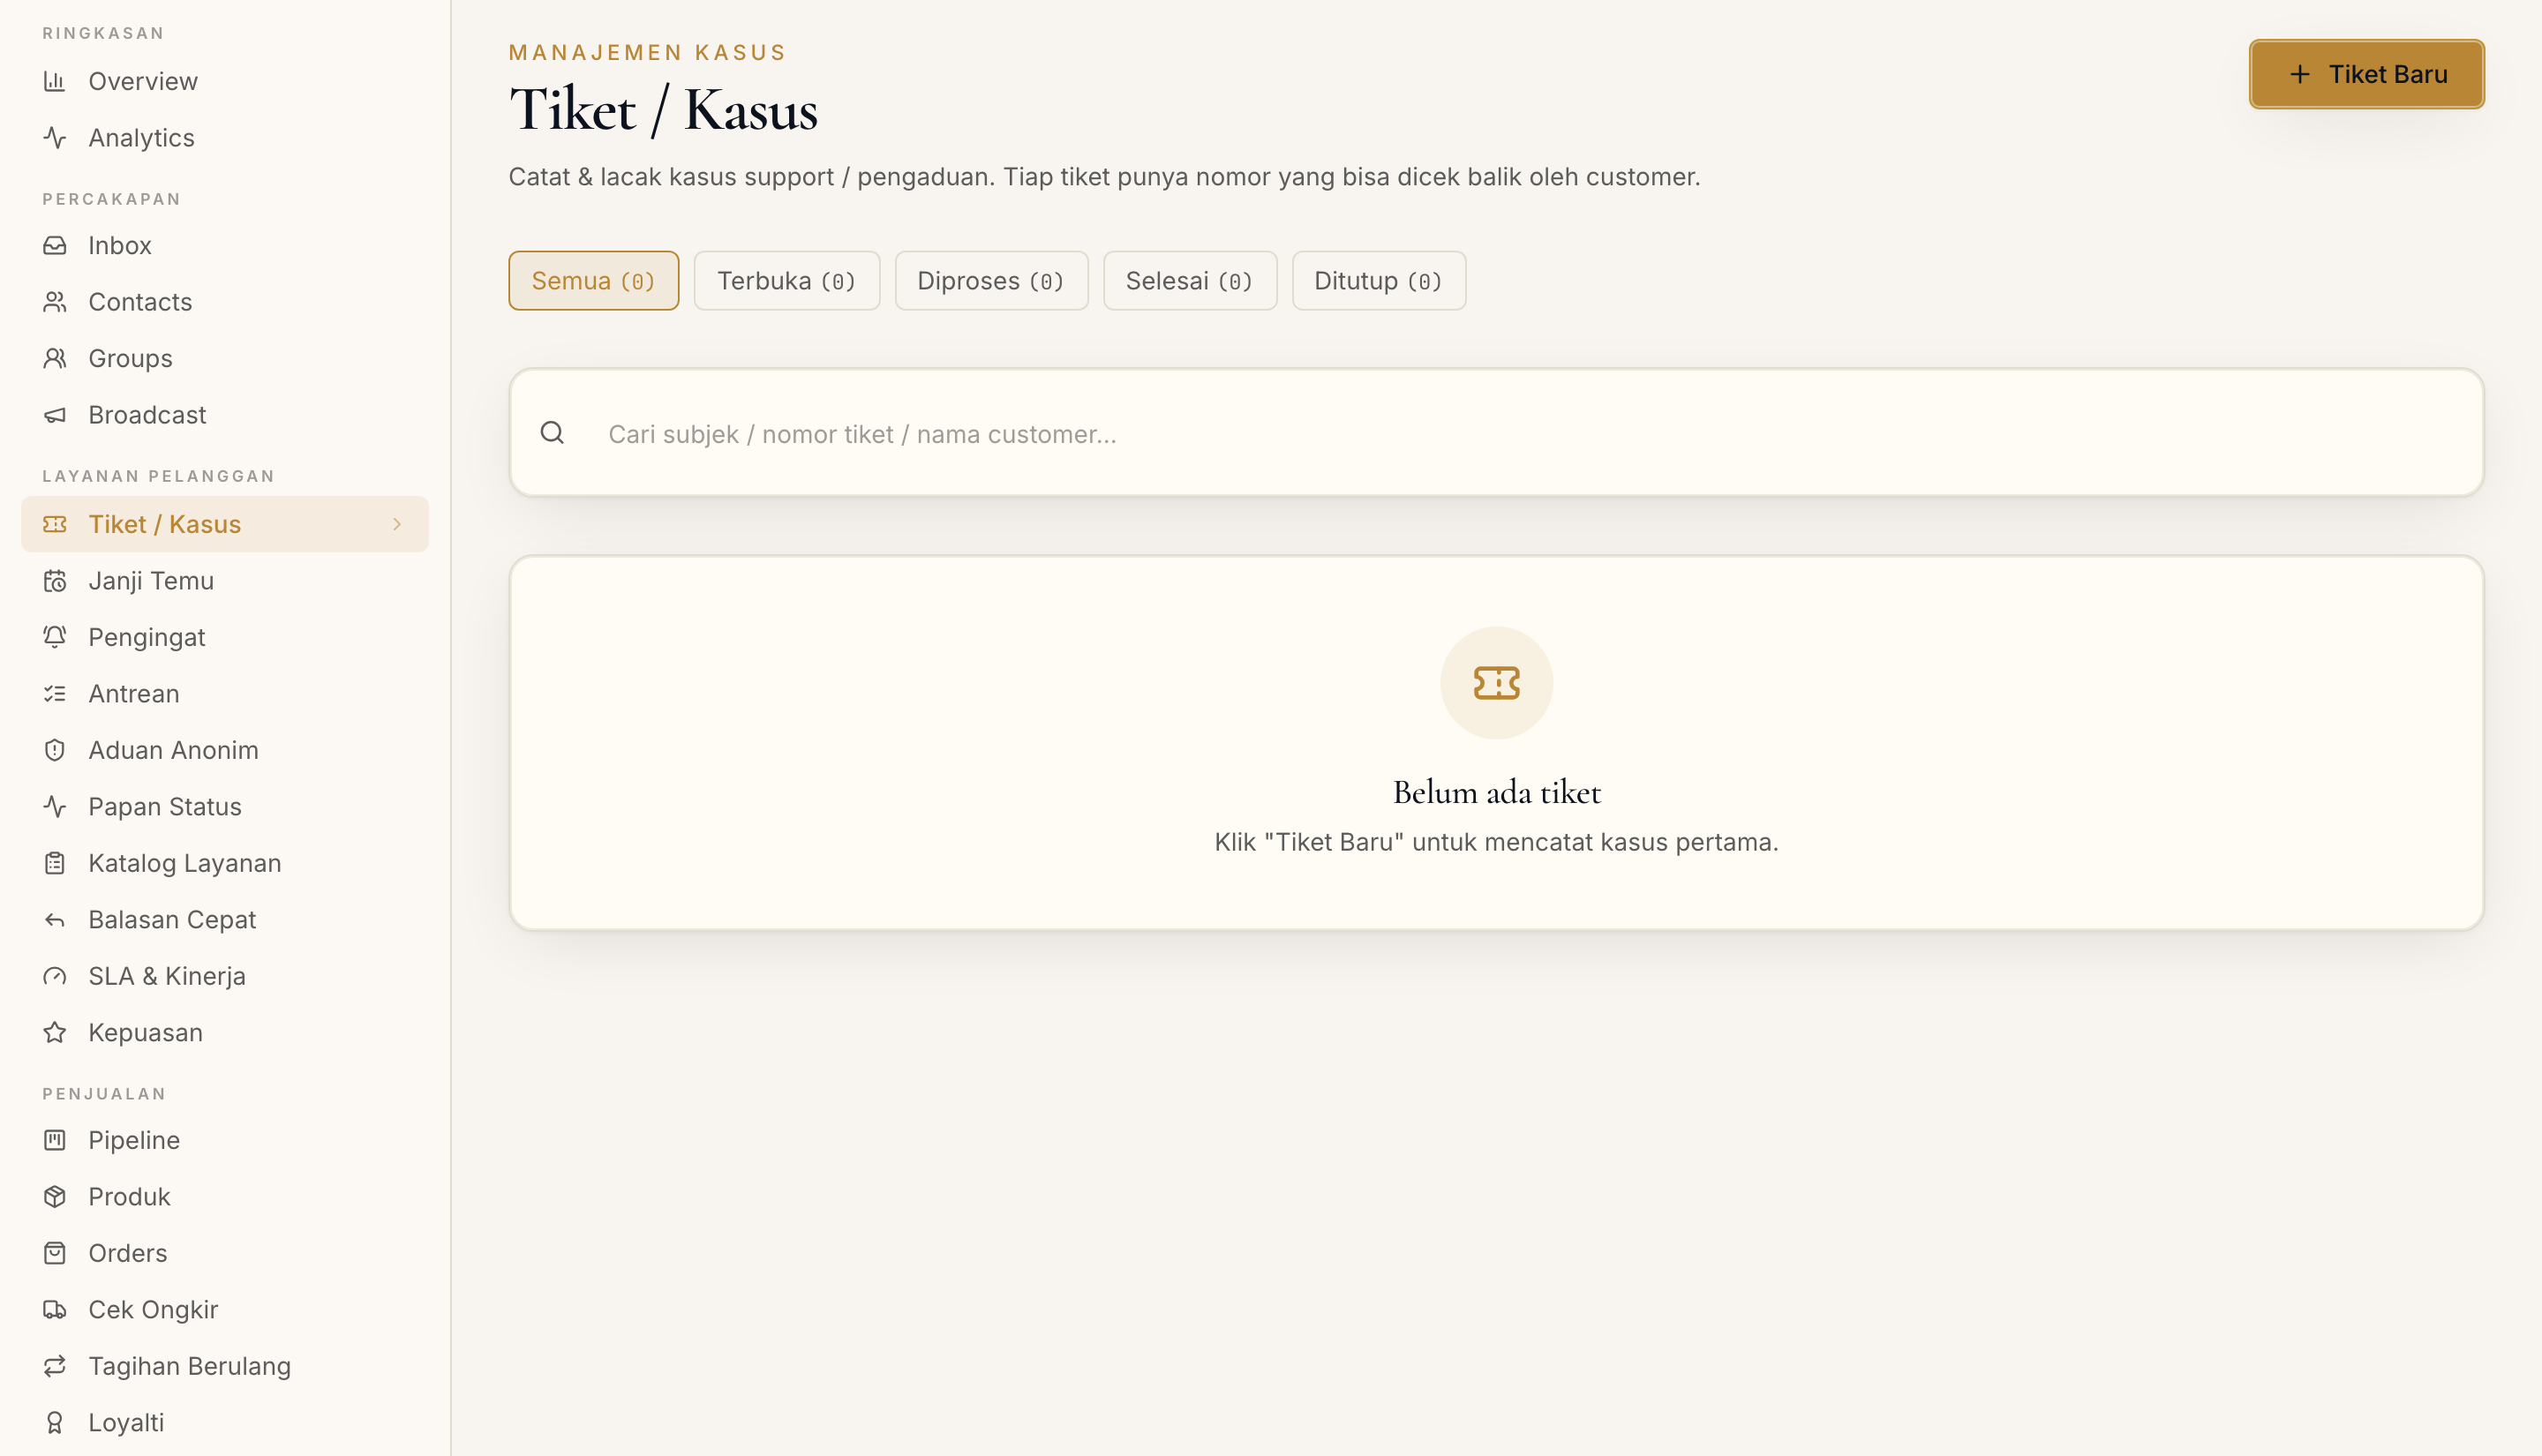2542x1456 pixels.
Task: Click the ticket icon above 'Belum ada tiket'
Action: (x=1496, y=683)
